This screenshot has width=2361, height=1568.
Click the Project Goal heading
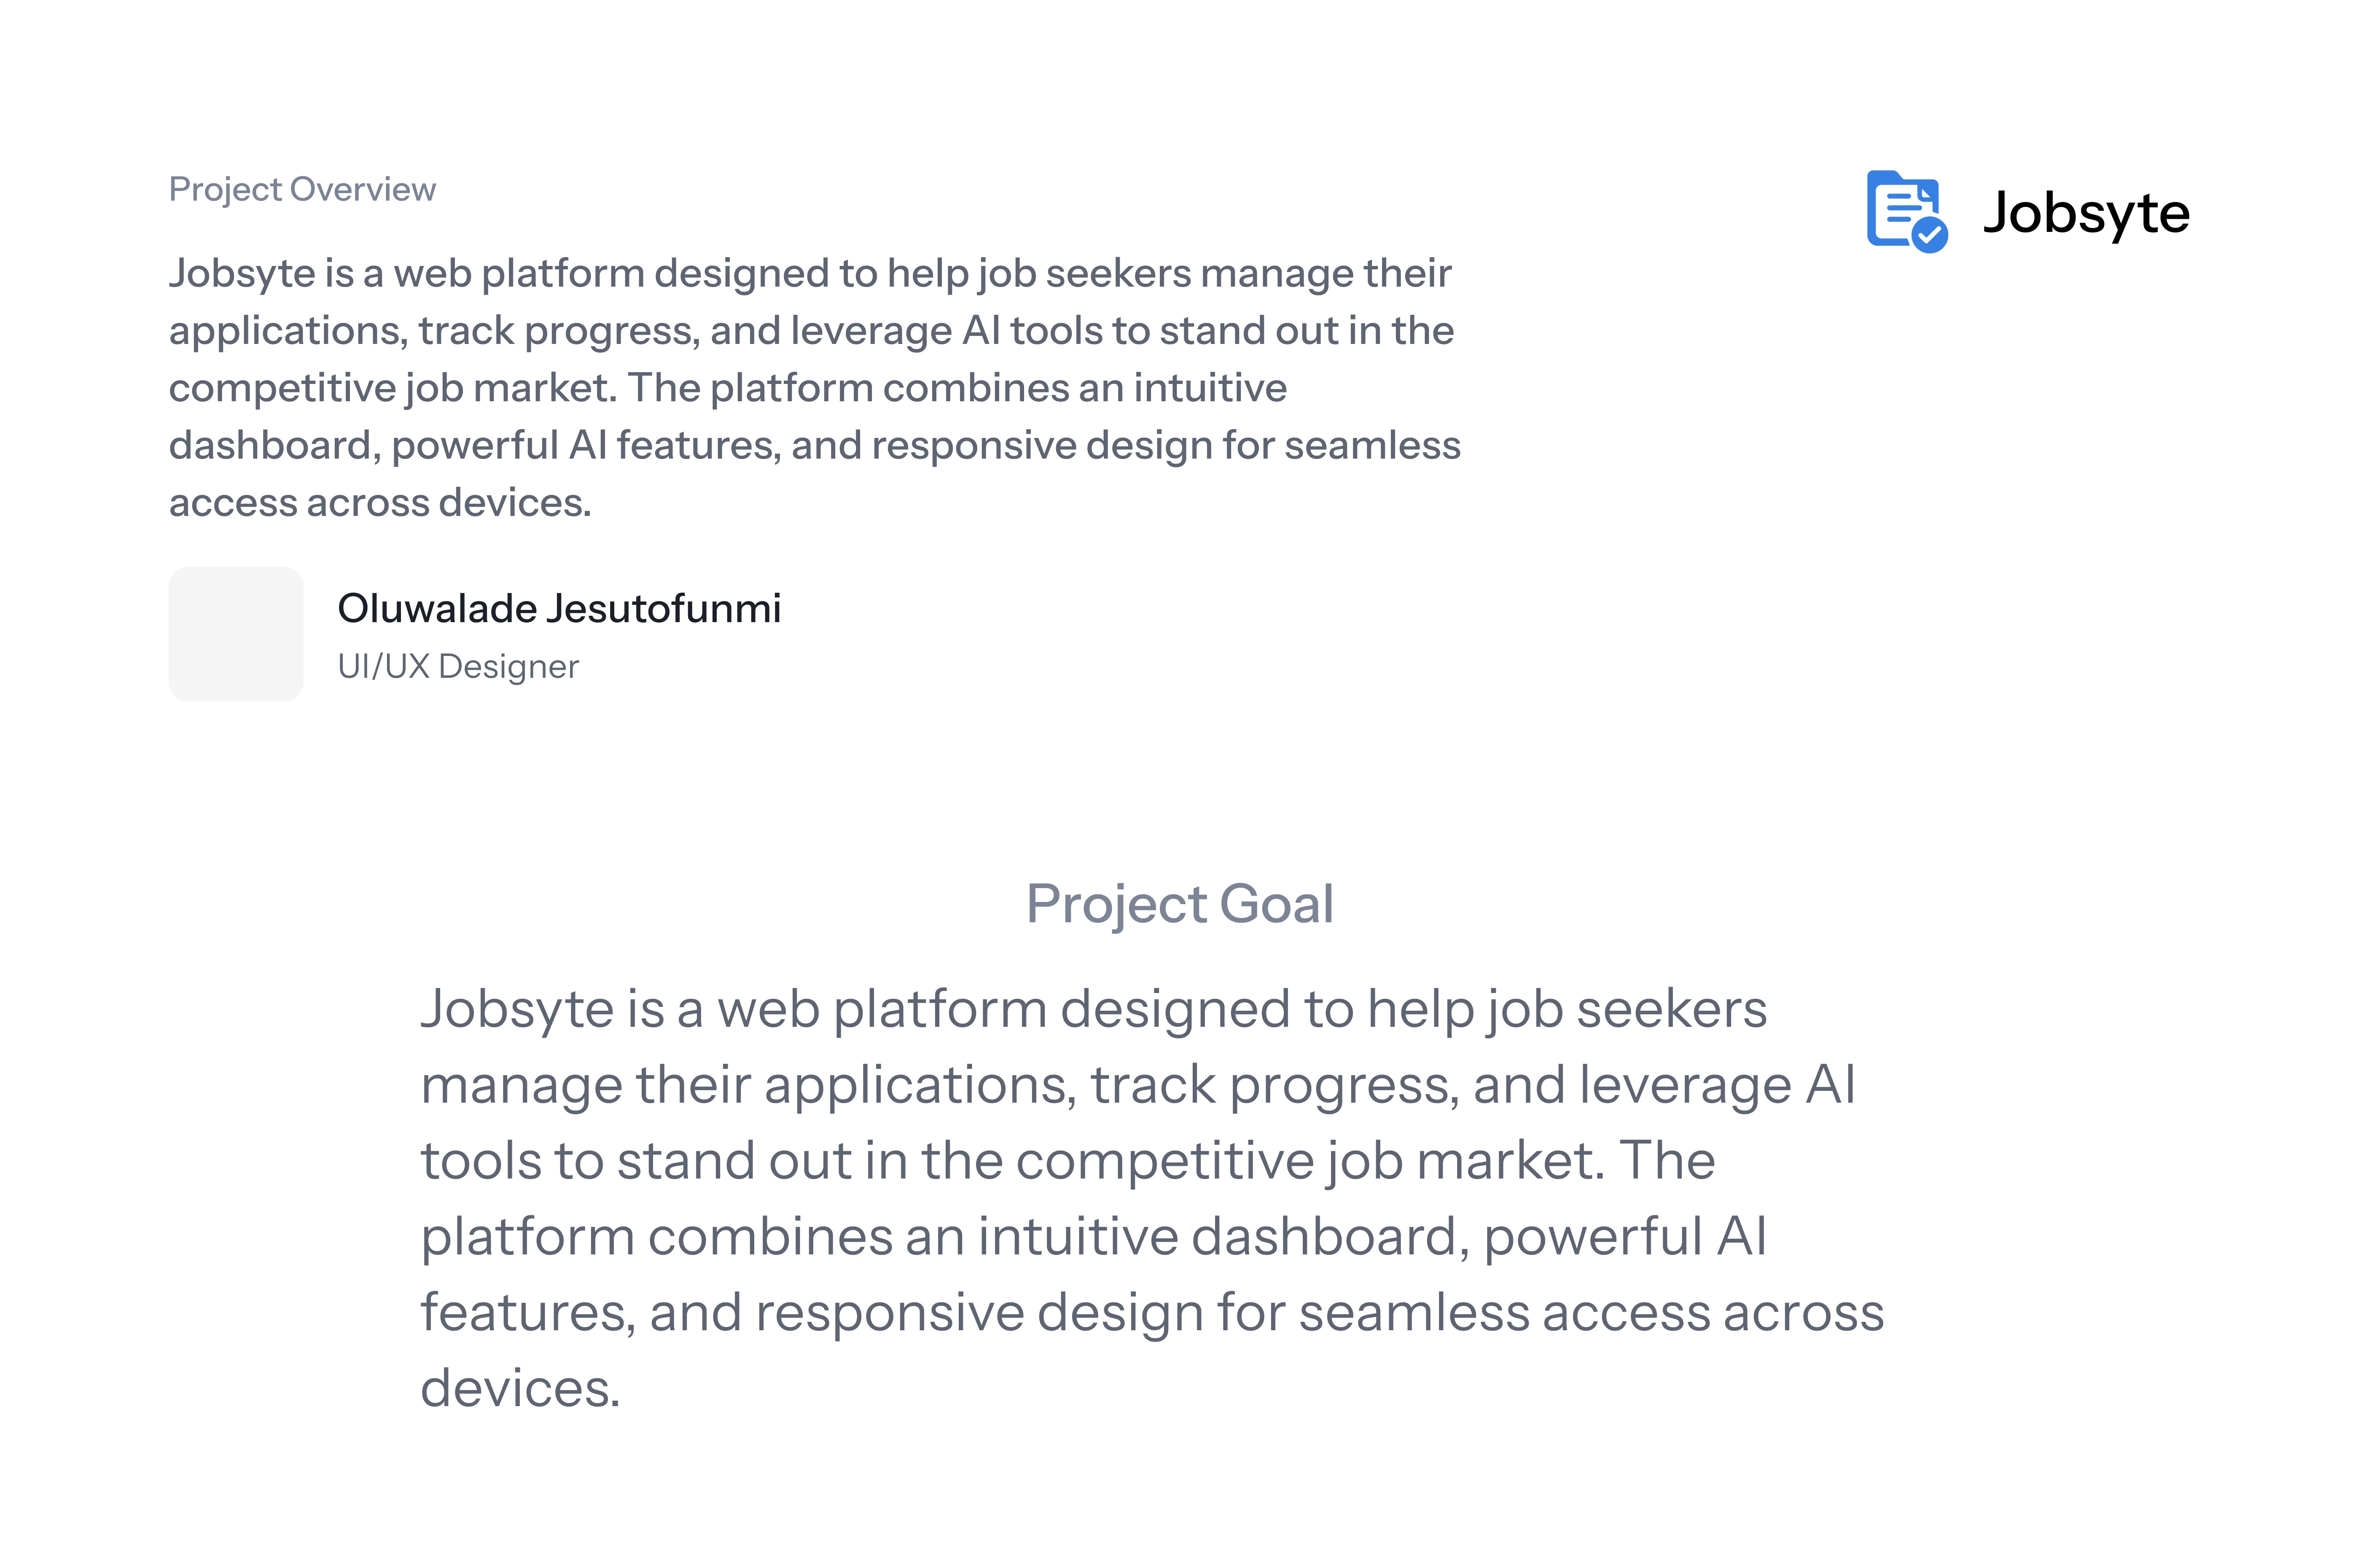pos(1180,904)
